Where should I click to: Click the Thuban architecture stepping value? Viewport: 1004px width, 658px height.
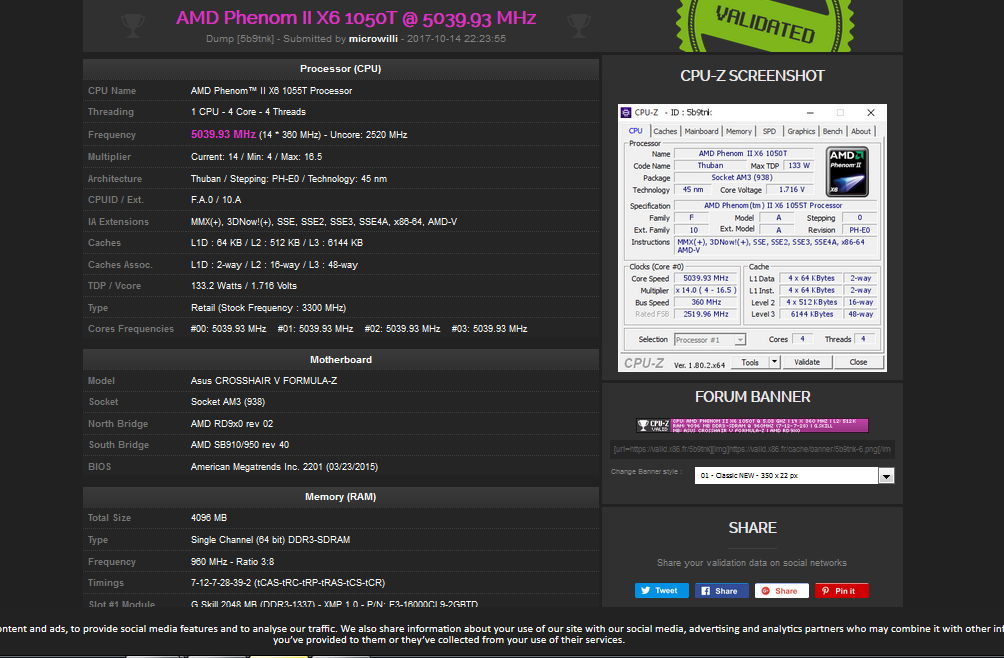pyautogui.click(x=289, y=179)
